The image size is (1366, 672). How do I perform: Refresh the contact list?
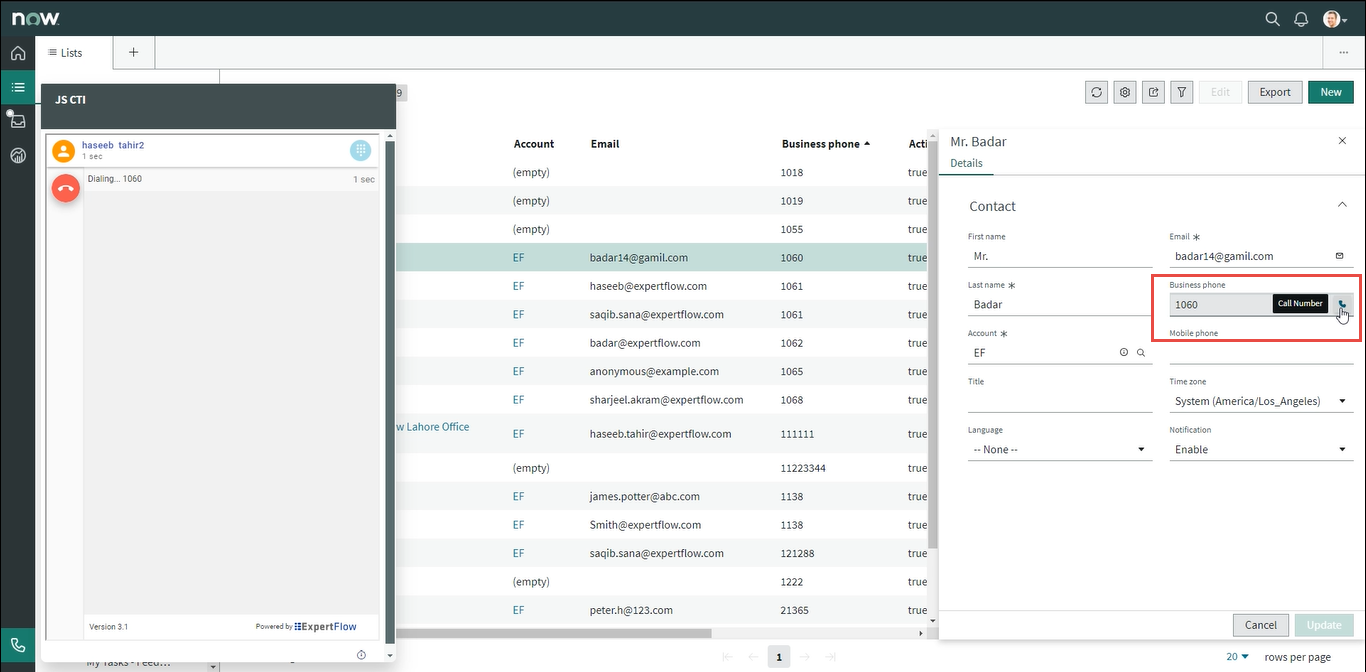click(x=1097, y=92)
